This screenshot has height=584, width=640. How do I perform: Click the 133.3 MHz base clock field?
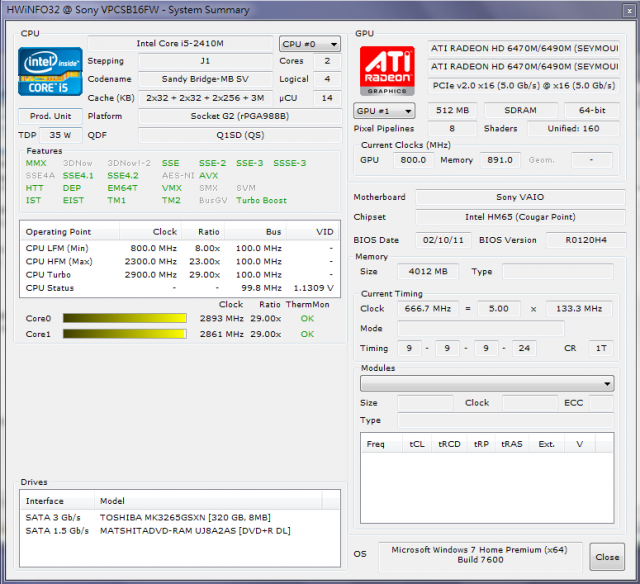pyautogui.click(x=579, y=309)
